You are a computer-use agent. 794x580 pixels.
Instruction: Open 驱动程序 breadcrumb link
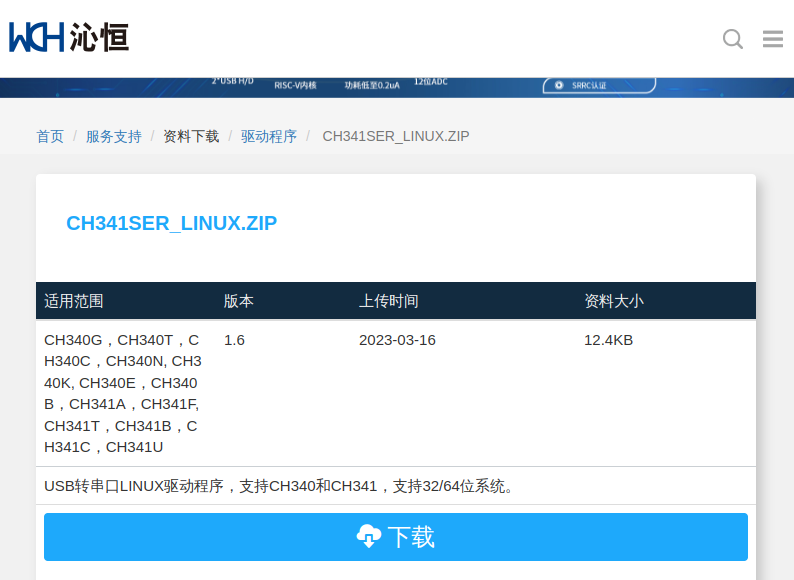(268, 136)
